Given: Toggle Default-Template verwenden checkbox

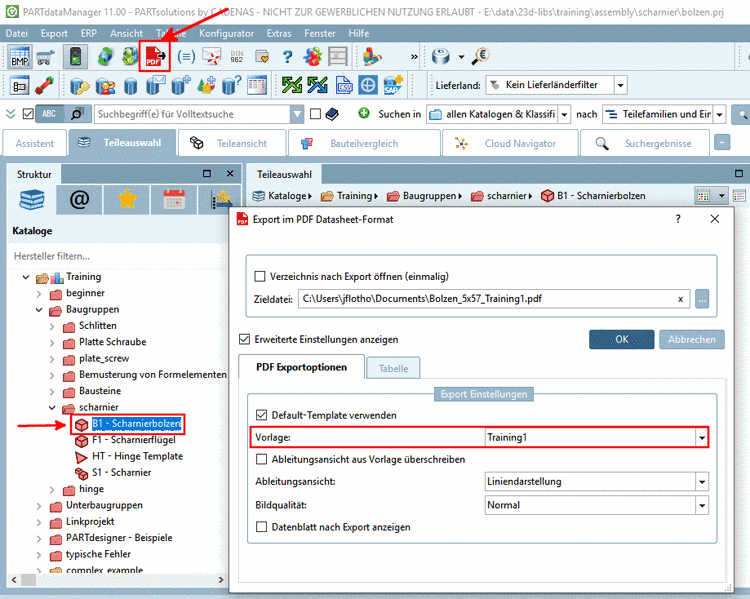Looking at the screenshot, I should pyautogui.click(x=262, y=415).
